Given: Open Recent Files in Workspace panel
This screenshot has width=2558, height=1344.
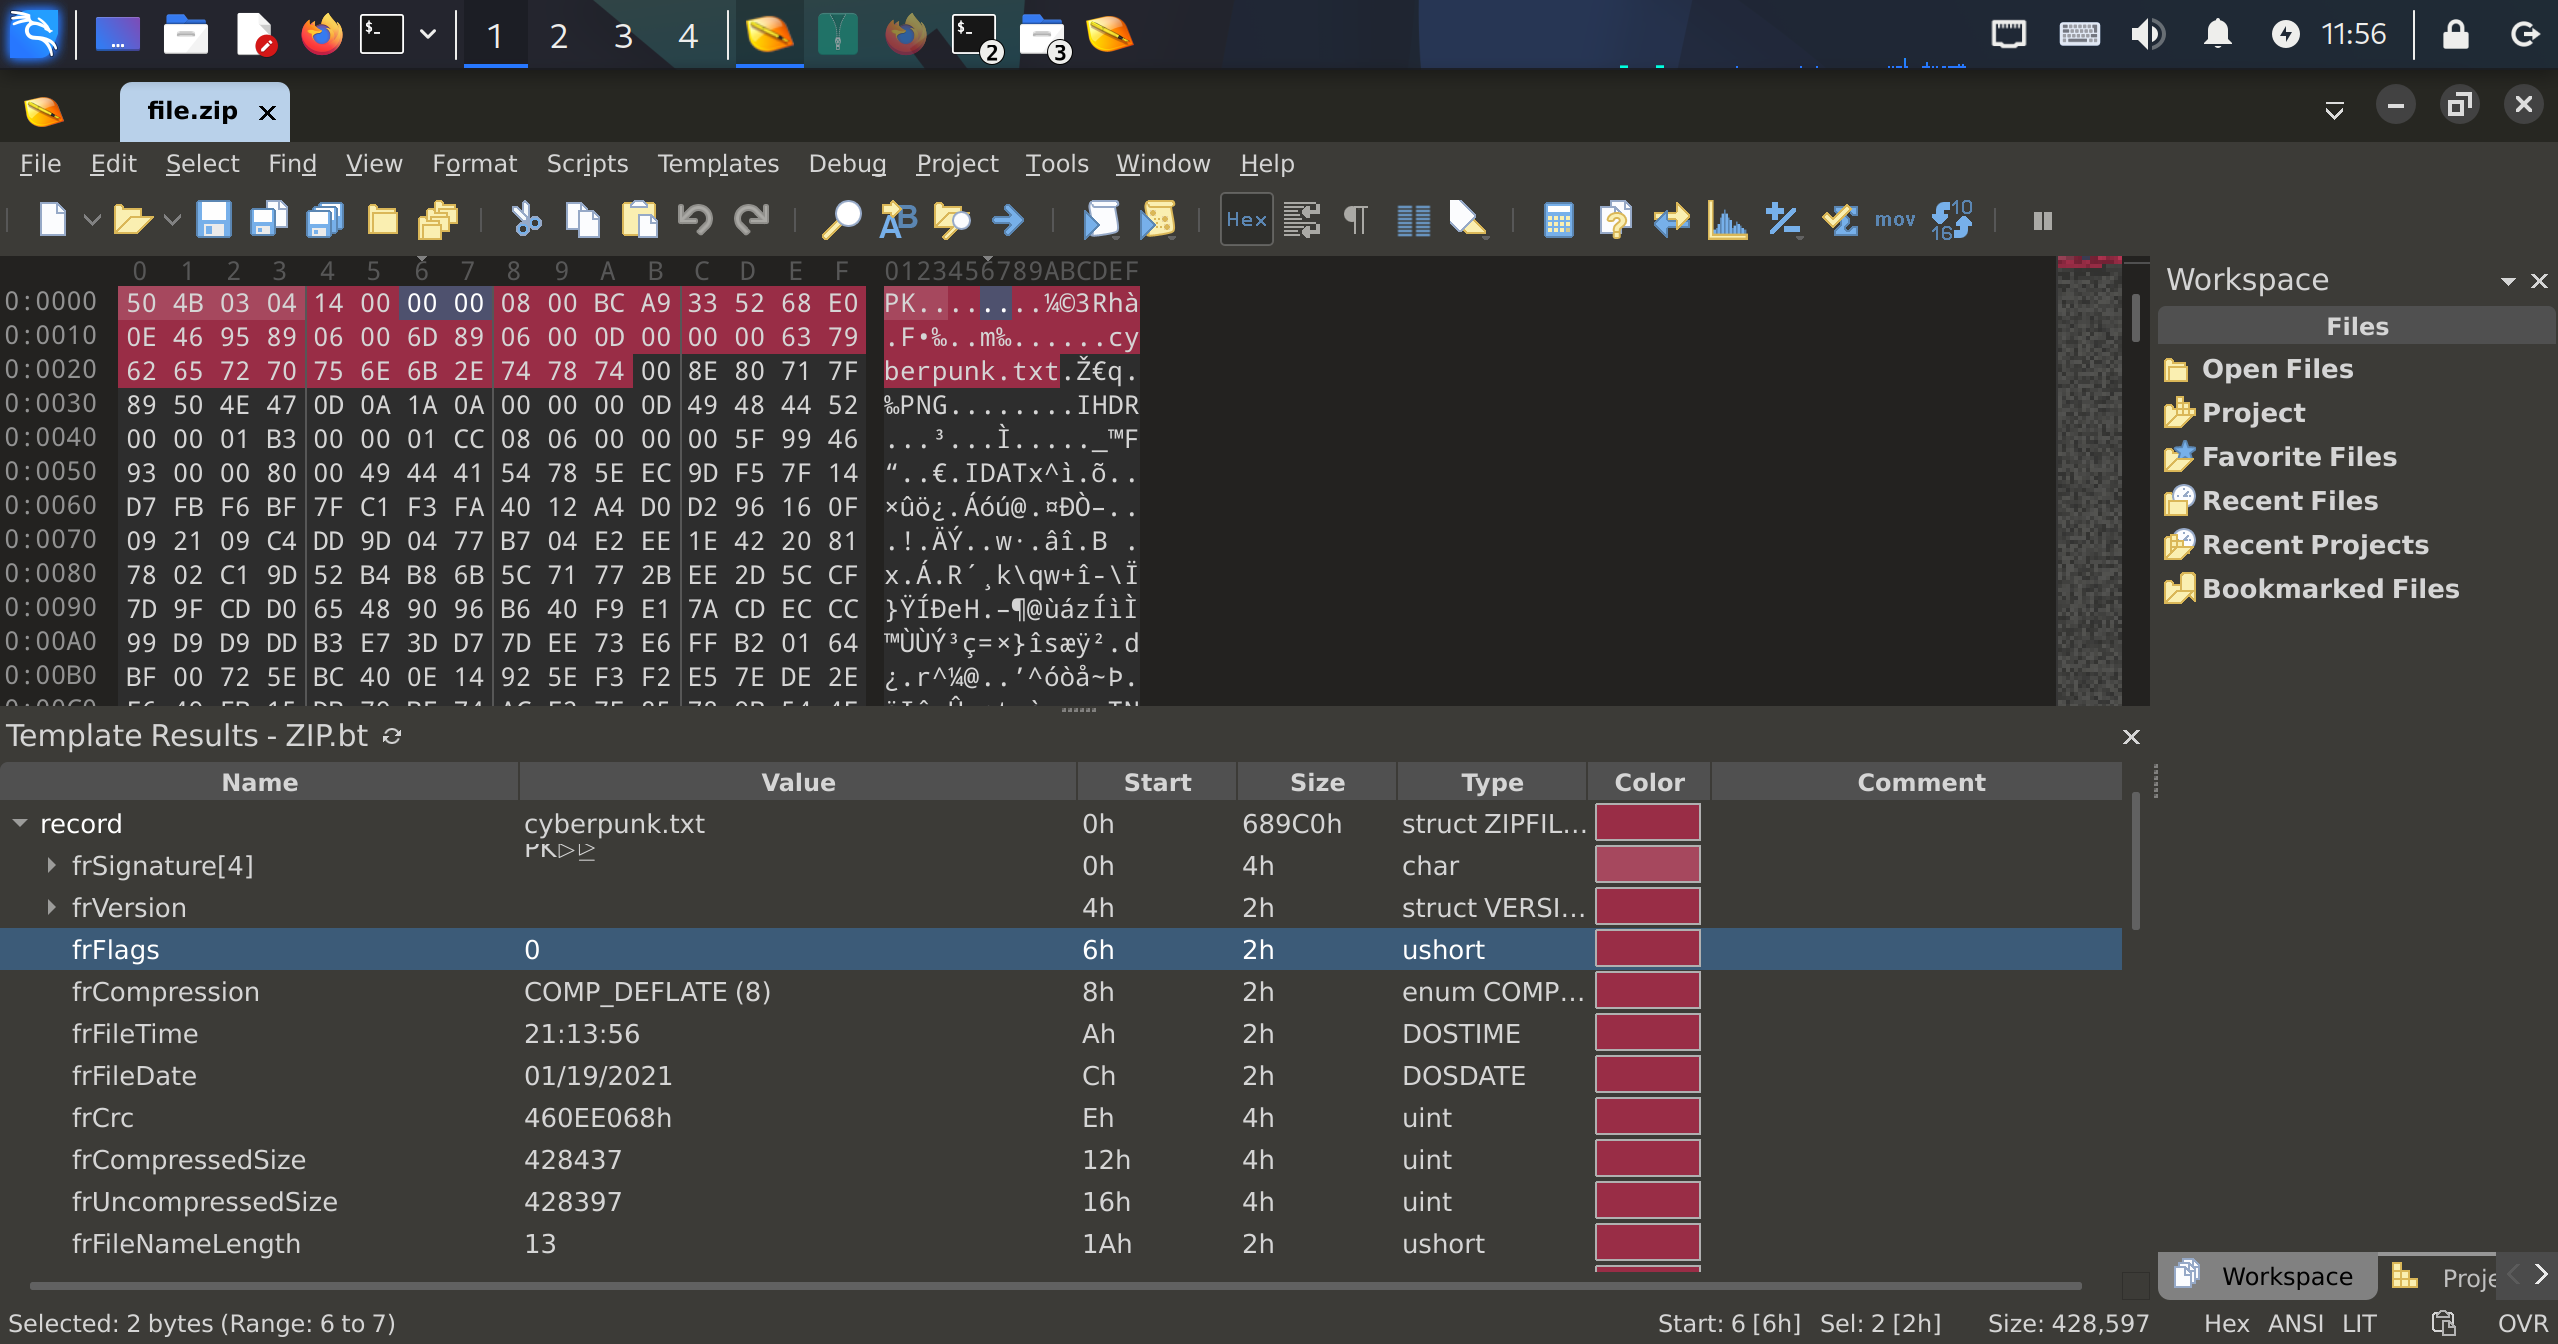Looking at the screenshot, I should [x=2289, y=501].
